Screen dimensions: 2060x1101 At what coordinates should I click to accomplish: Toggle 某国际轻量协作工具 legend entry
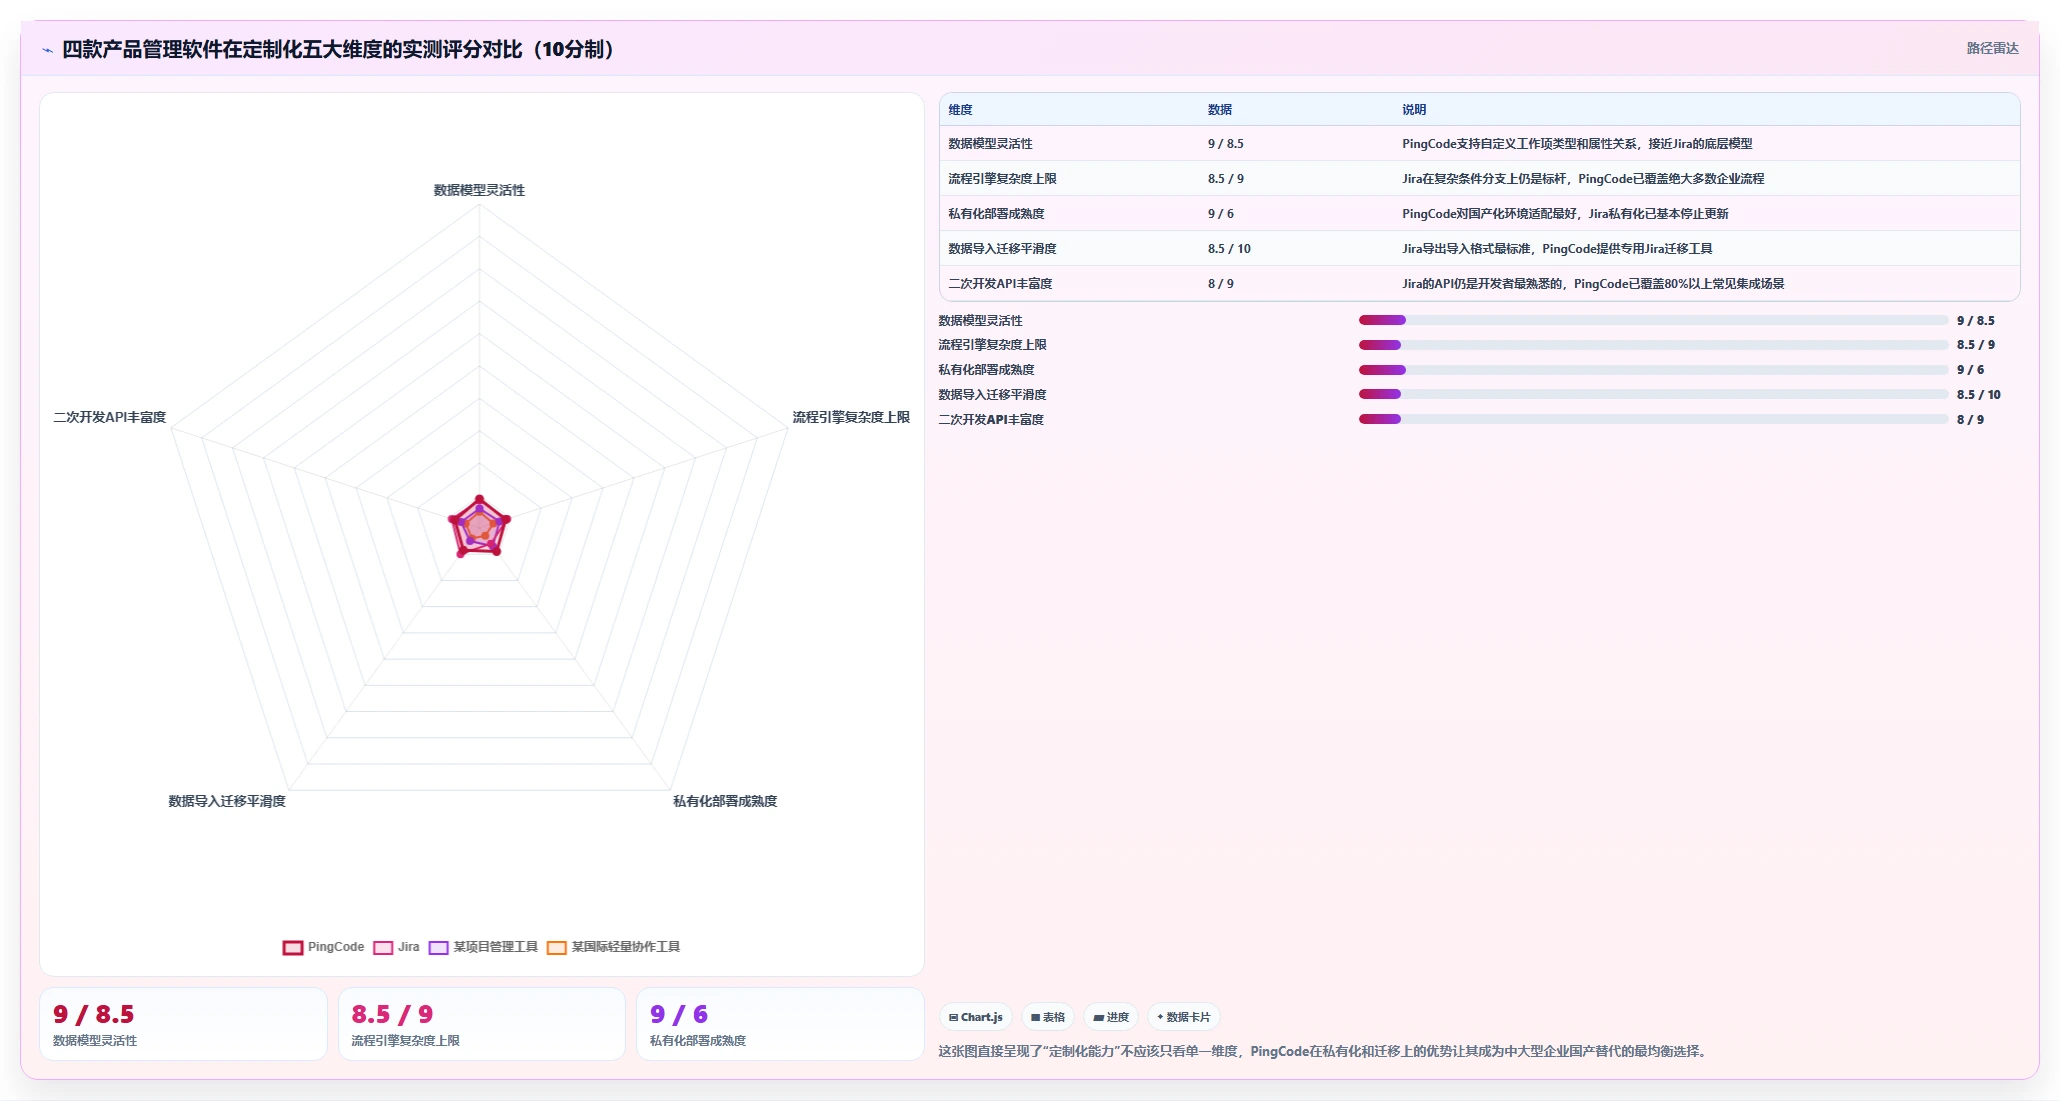pyautogui.click(x=614, y=947)
